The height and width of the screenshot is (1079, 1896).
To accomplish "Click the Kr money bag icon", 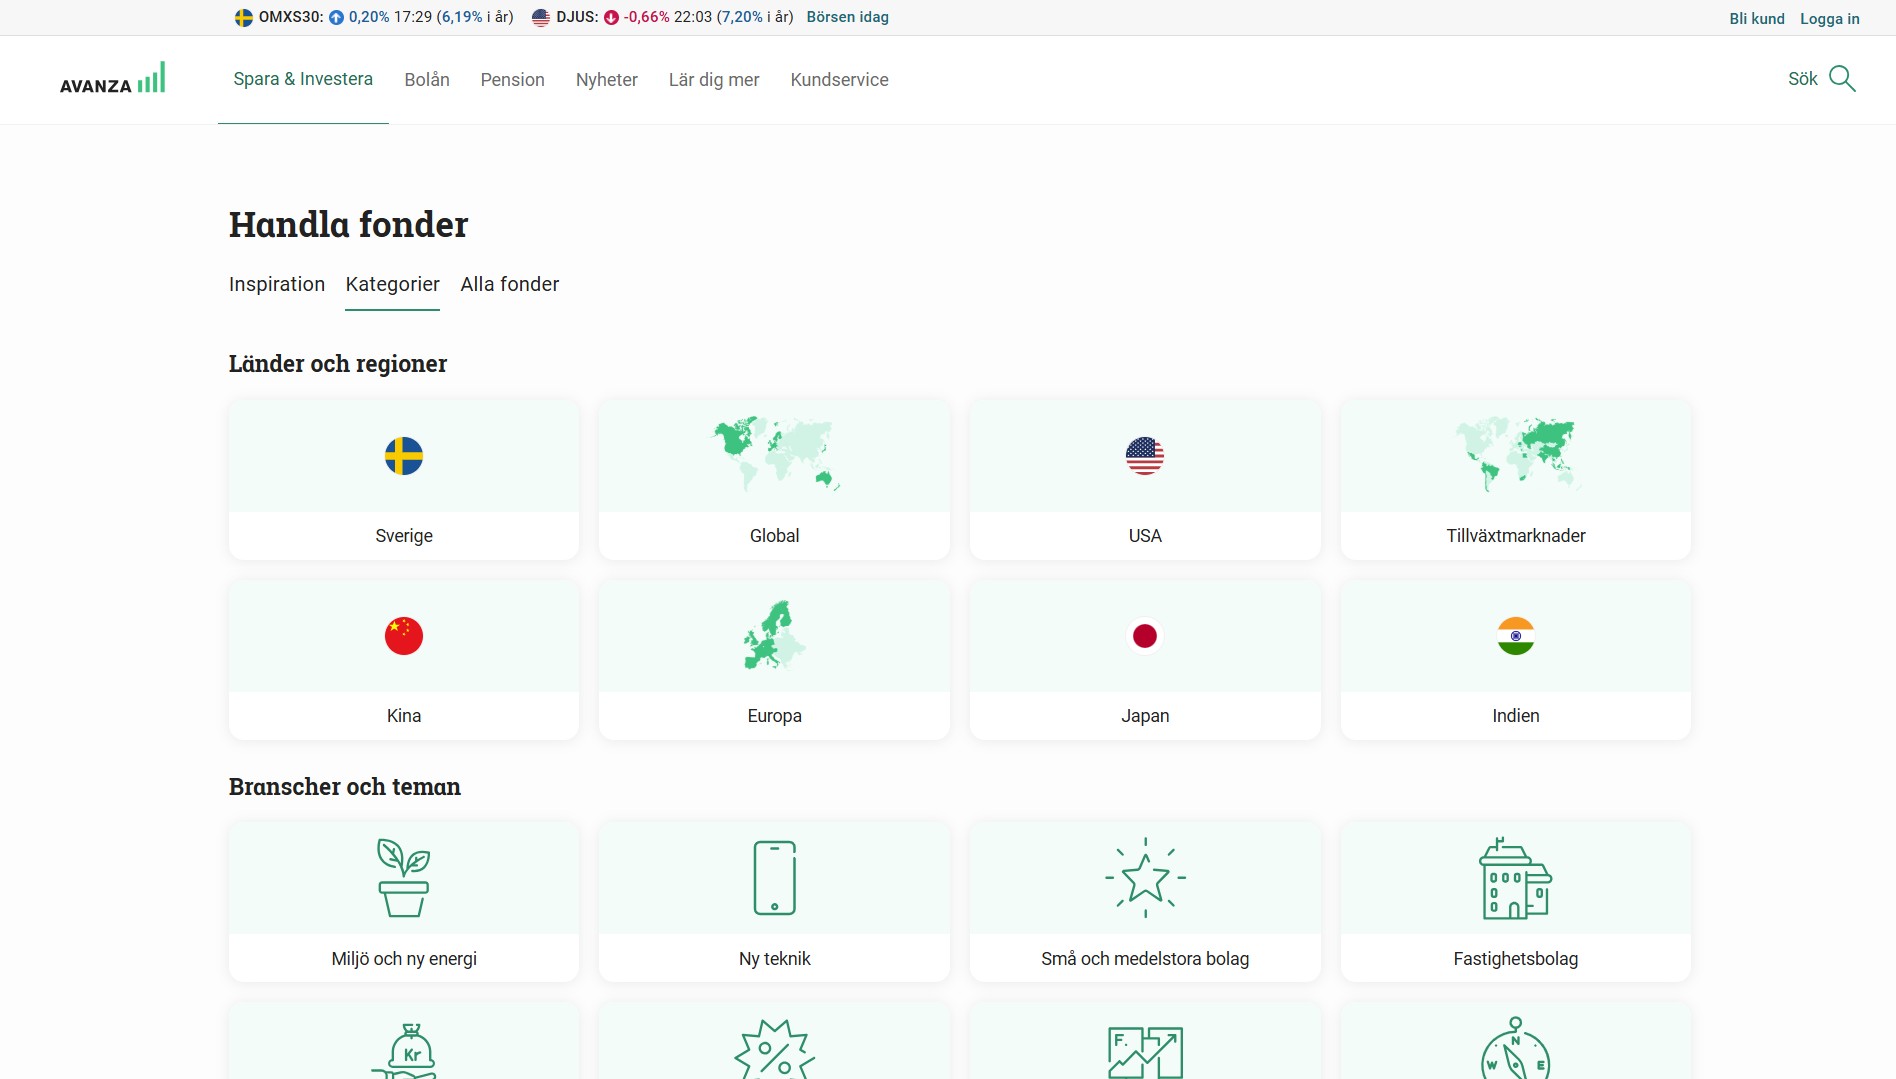I will click(404, 1050).
